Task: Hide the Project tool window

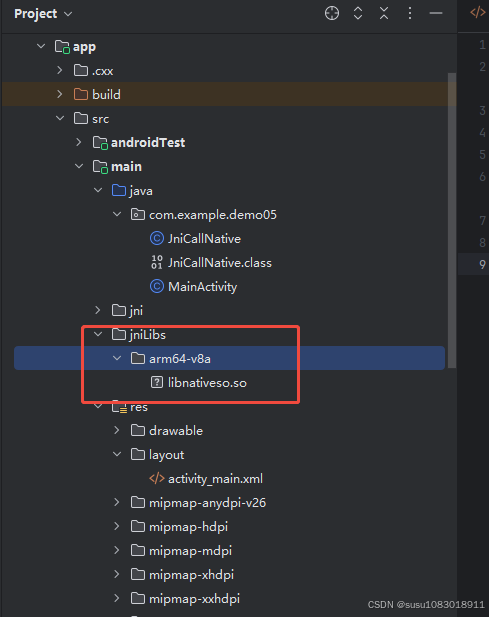Action: coord(436,13)
